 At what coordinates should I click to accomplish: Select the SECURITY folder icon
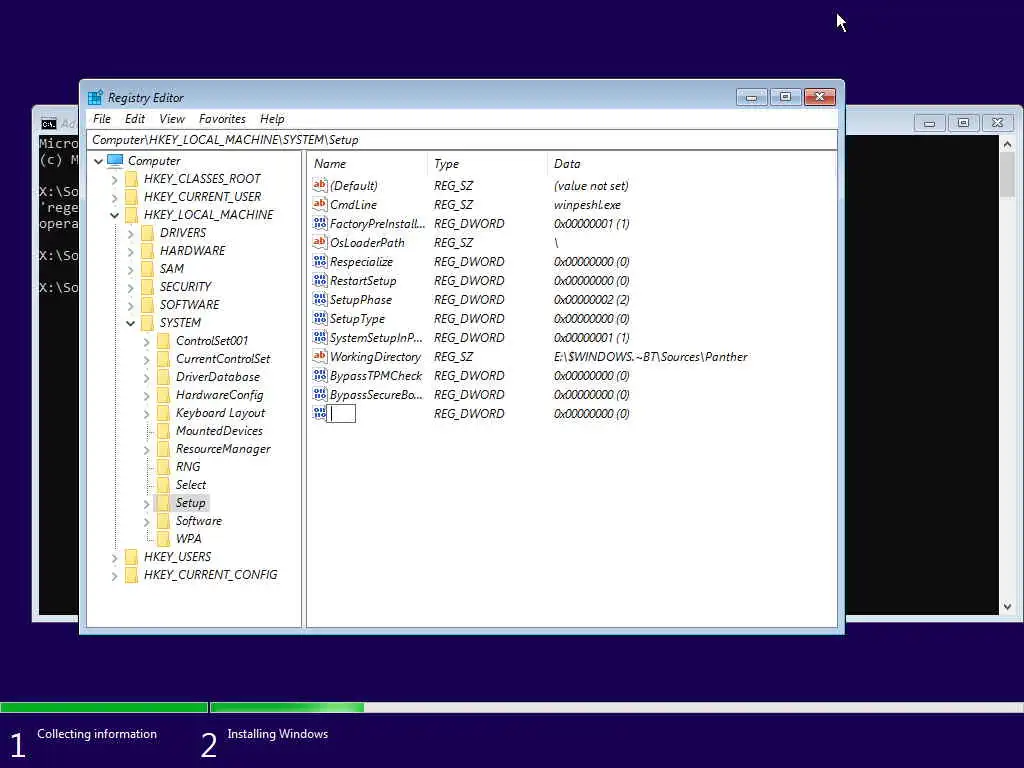click(148, 287)
